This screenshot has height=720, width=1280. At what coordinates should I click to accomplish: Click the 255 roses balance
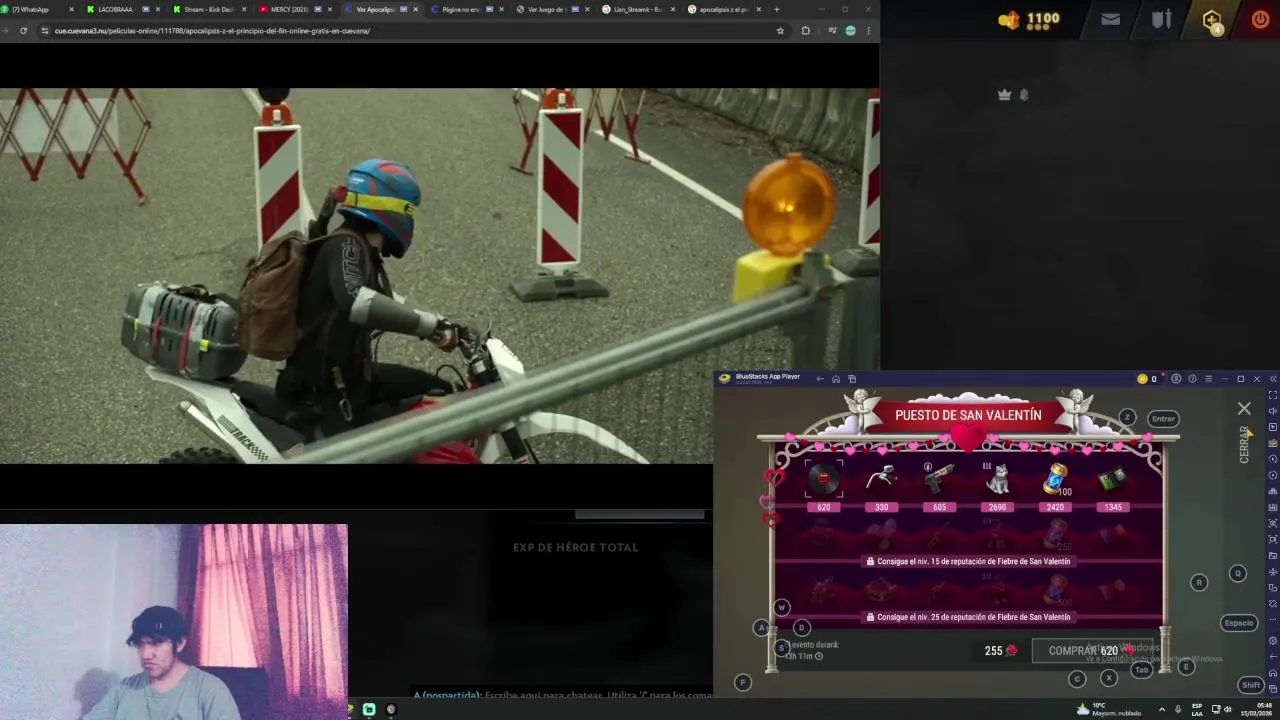coord(1000,651)
